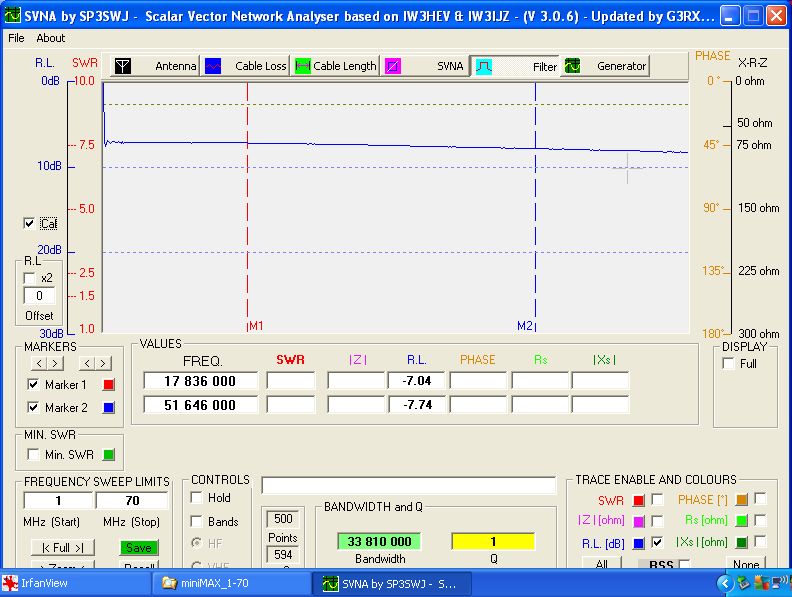Toggle the x2 return loss checkbox
The width and height of the screenshot is (792, 597).
click(x=29, y=278)
